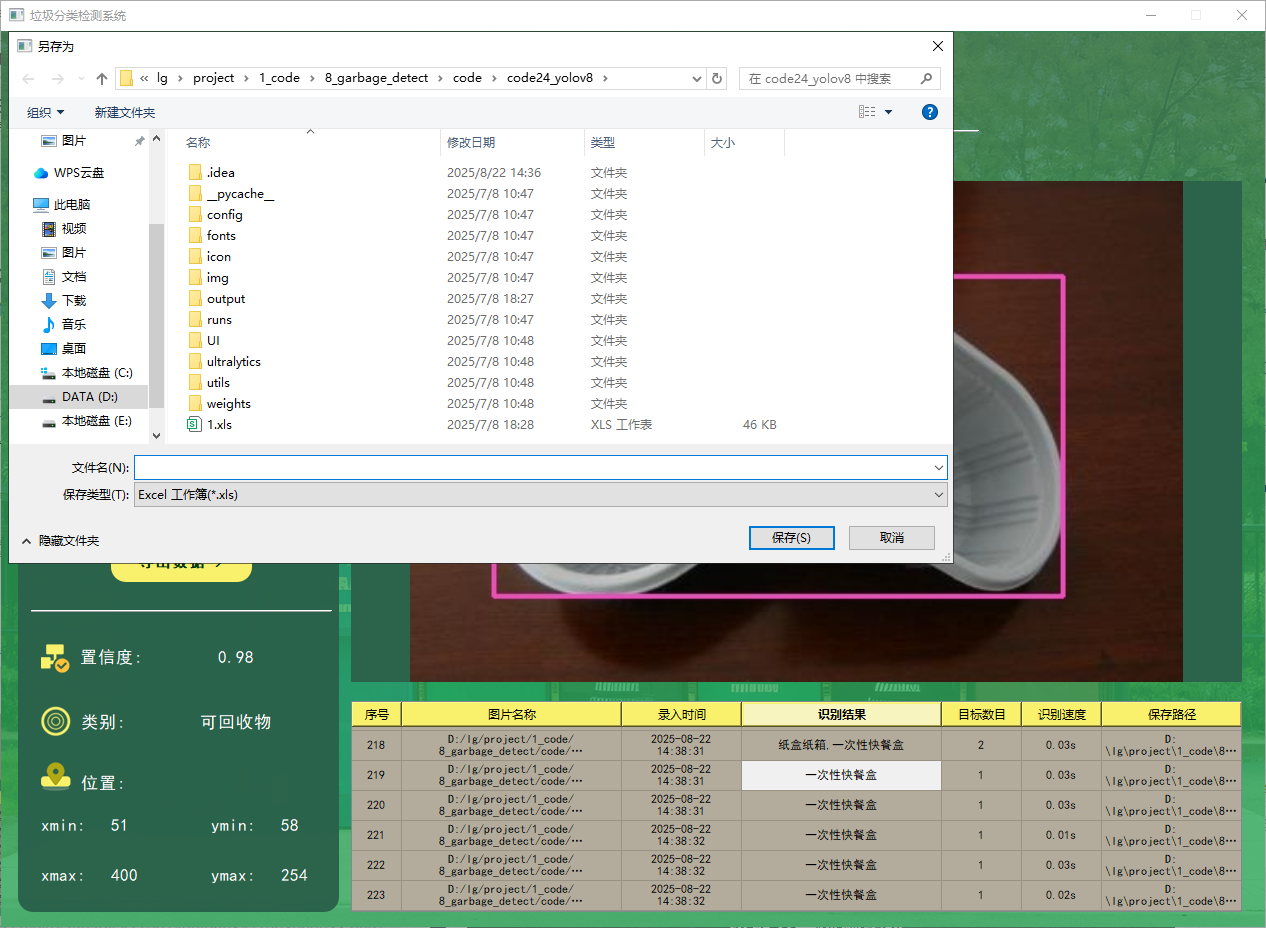1266x928 pixels.
Task: Select the icon folder's icon
Action: point(195,257)
